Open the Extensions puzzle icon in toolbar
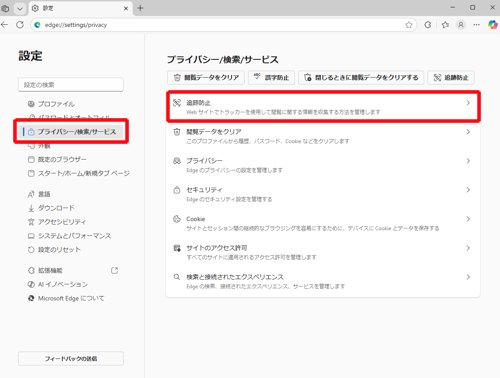Image resolution: width=500 pixels, height=378 pixels. pos(428,25)
